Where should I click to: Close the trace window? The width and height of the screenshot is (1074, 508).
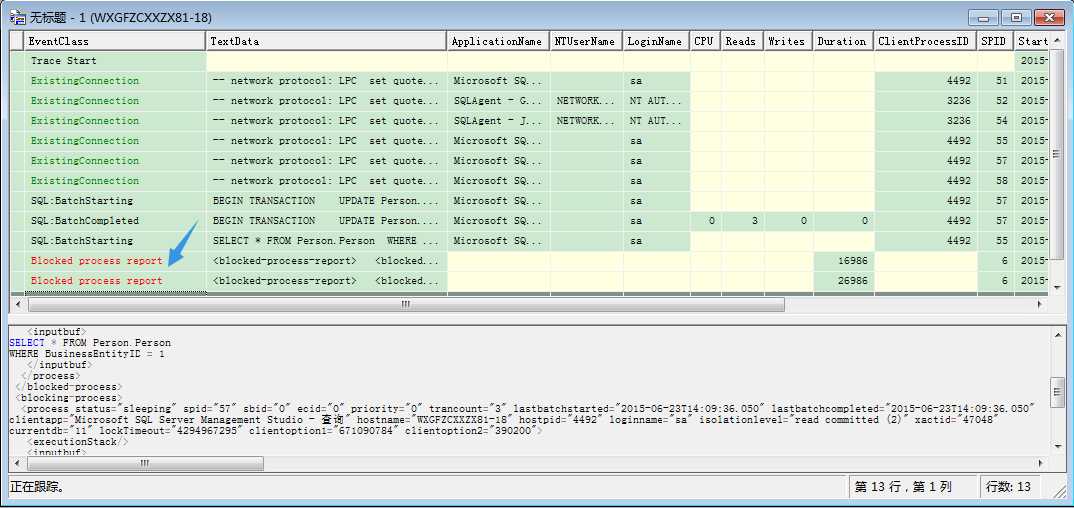pos(1049,18)
